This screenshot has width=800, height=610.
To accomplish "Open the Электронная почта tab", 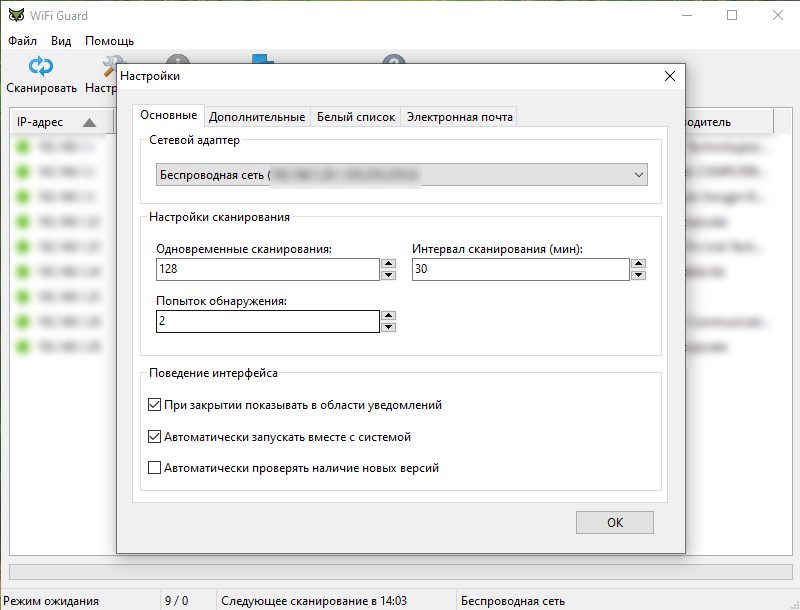I will tap(459, 117).
